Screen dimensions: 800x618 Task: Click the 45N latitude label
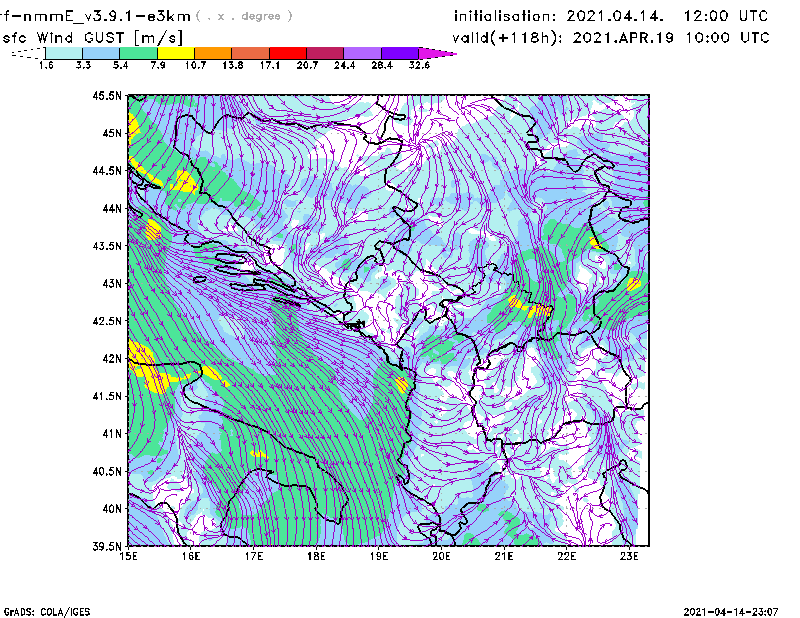(112, 133)
